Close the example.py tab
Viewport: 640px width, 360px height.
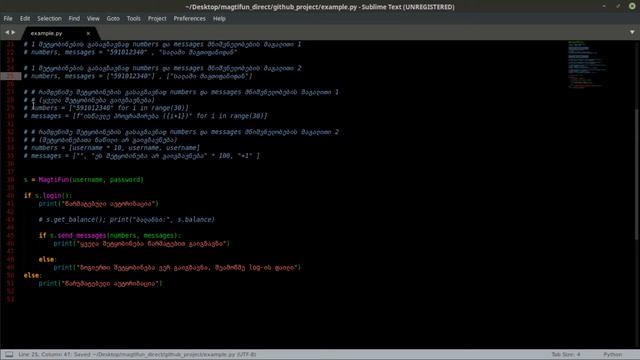pyautogui.click(x=88, y=33)
